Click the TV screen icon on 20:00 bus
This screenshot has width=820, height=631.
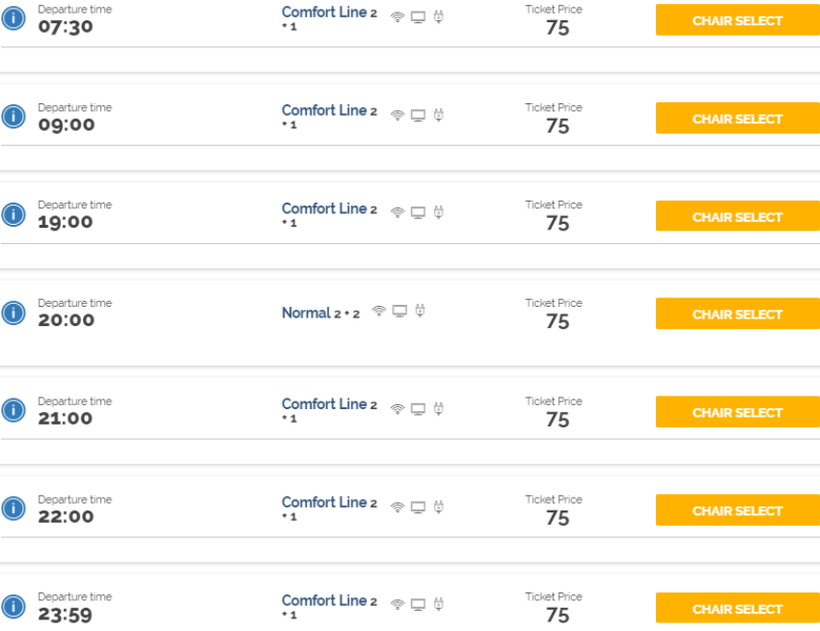[399, 311]
